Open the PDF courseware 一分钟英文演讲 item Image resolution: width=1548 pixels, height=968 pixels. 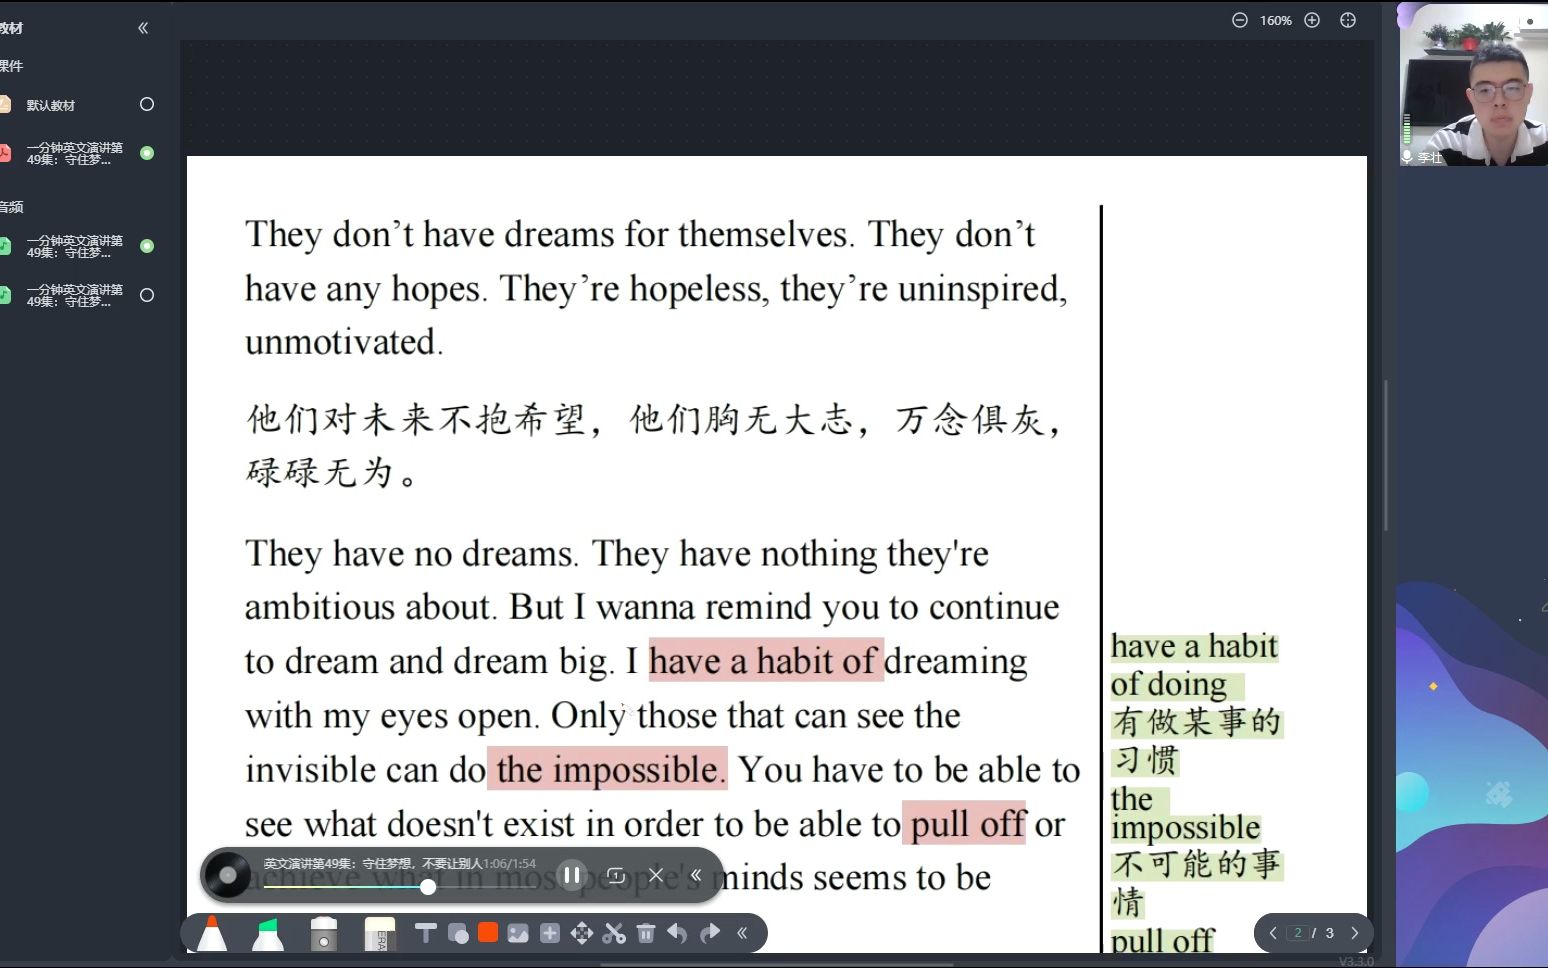(x=74, y=153)
